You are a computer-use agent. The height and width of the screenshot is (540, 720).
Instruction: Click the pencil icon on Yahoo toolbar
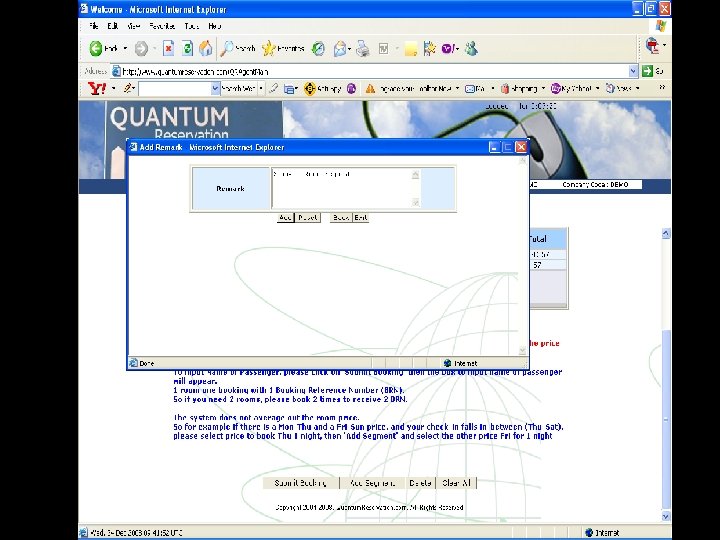(128, 88)
